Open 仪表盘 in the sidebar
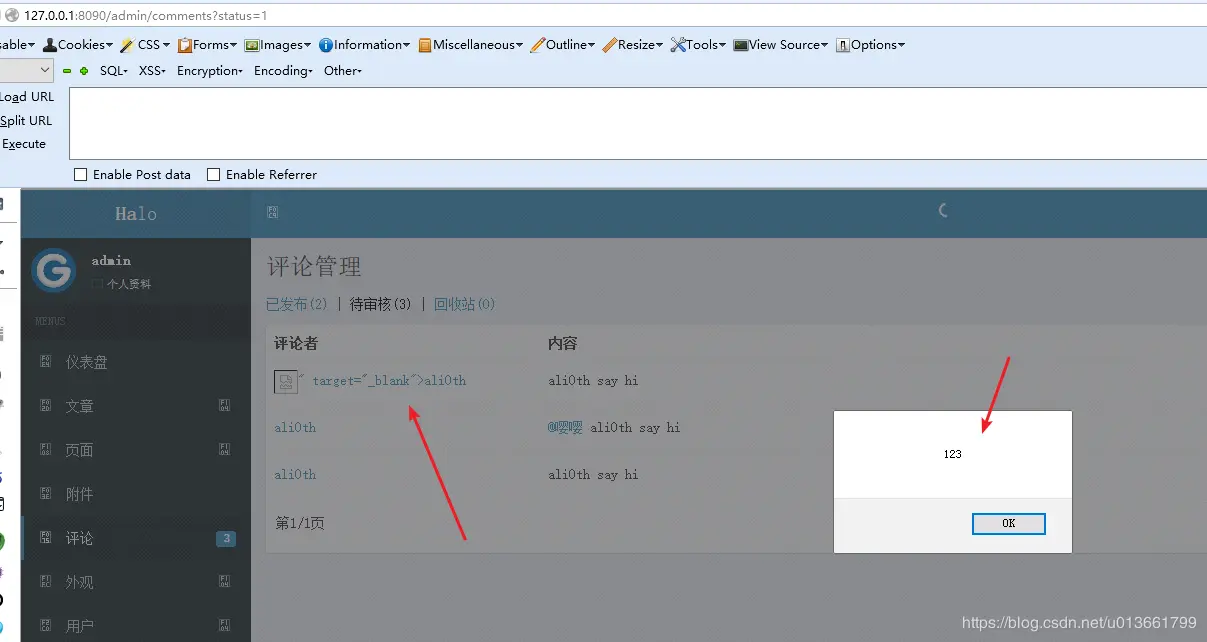Viewport: 1207px width, 642px height. 86,362
